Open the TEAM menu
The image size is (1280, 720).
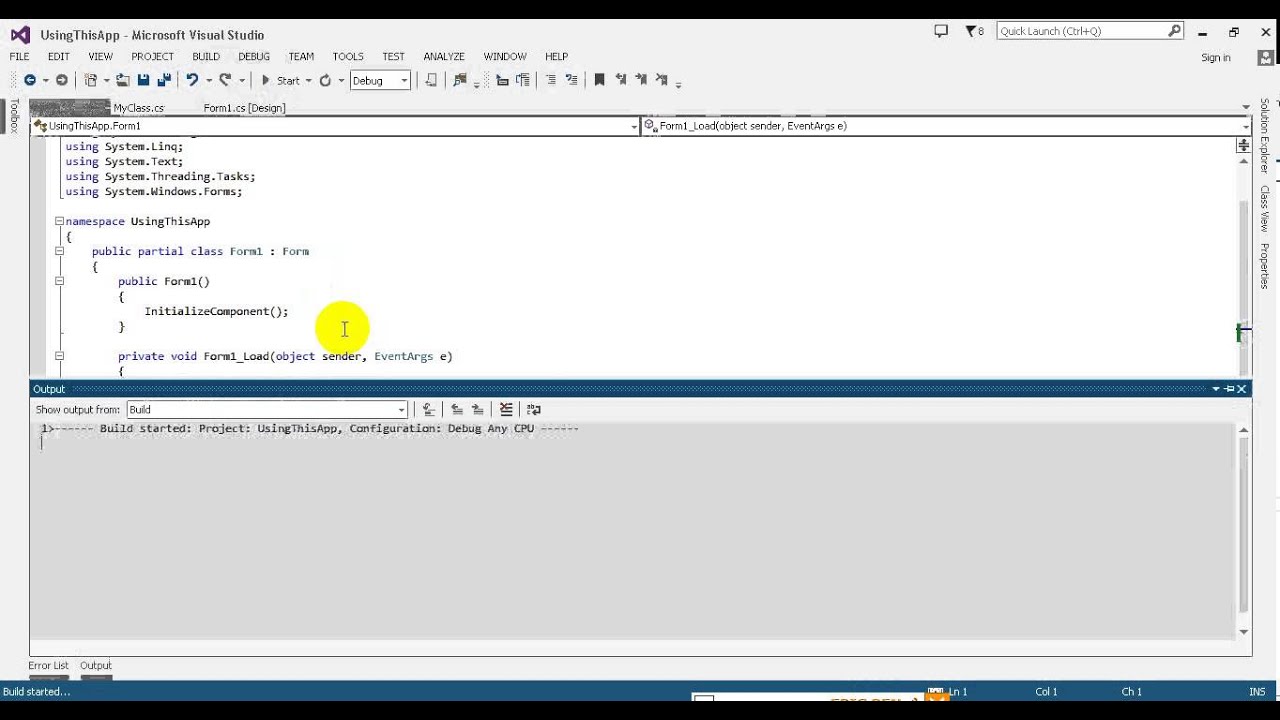tap(301, 57)
